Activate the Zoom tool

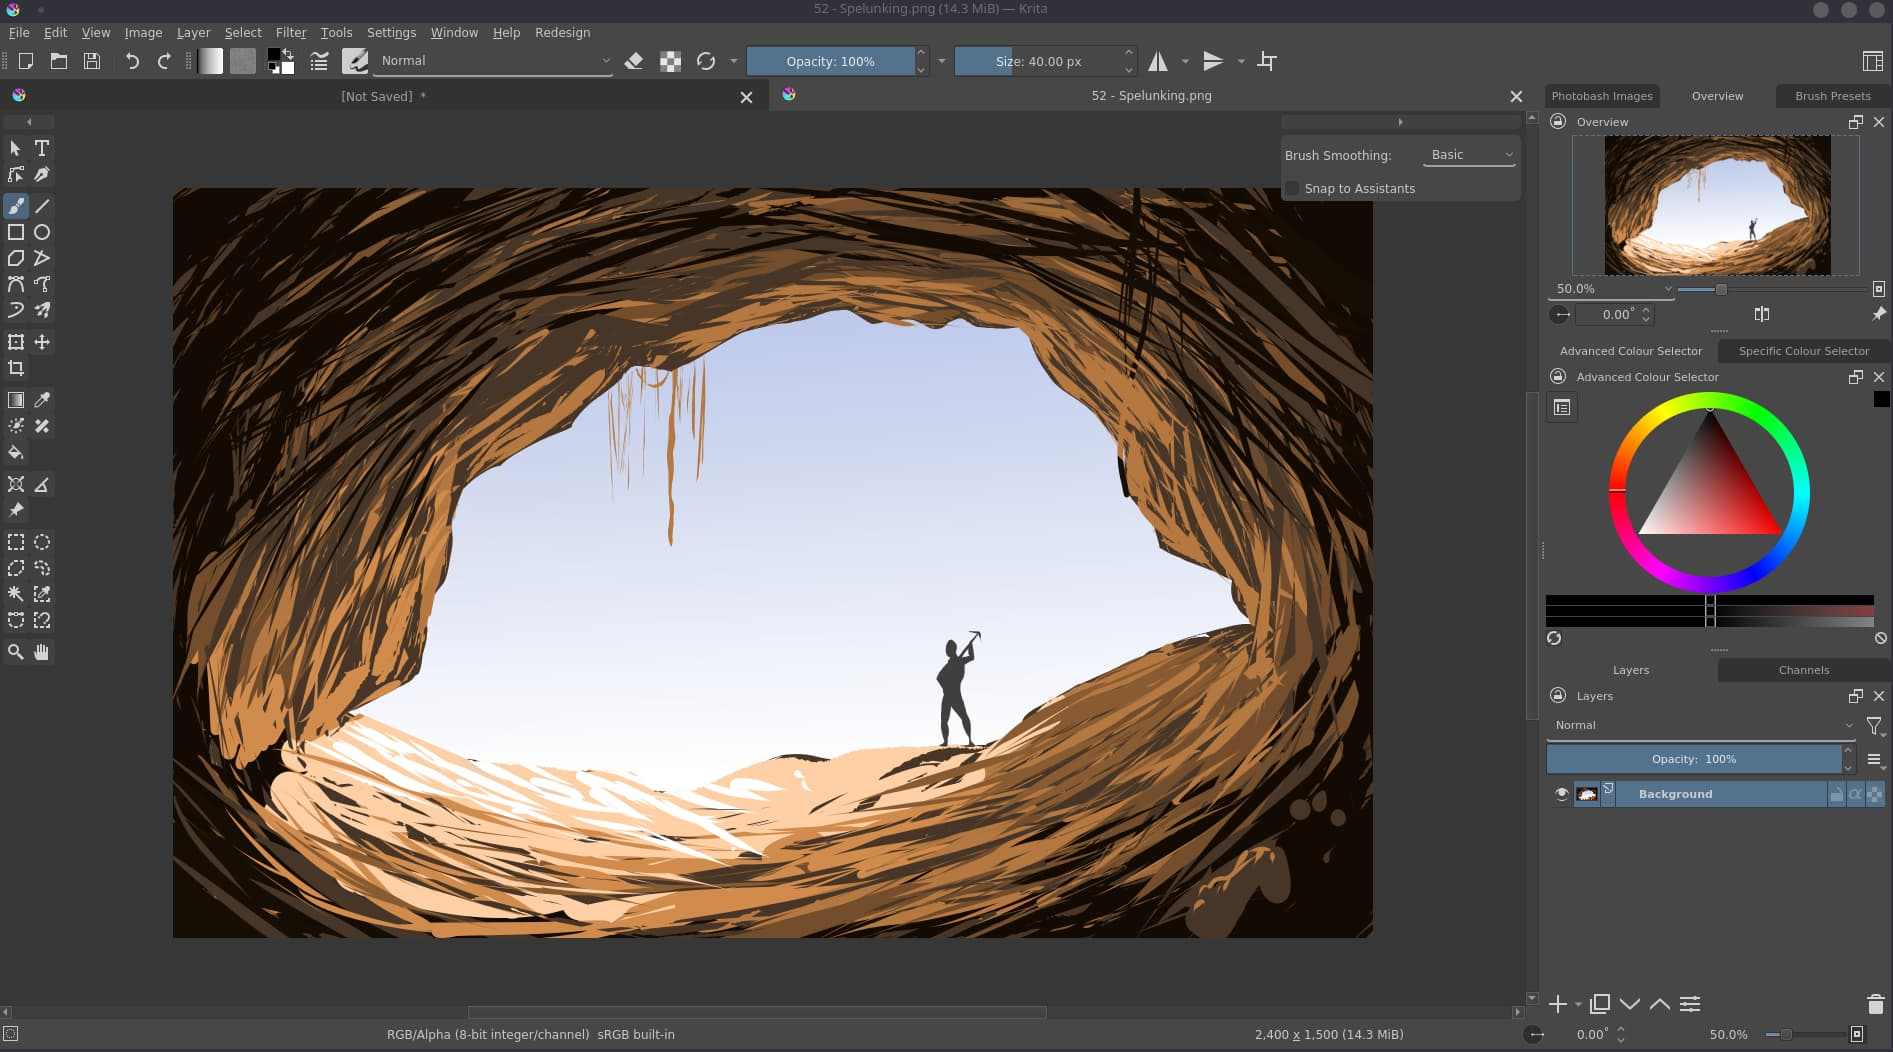(x=16, y=652)
